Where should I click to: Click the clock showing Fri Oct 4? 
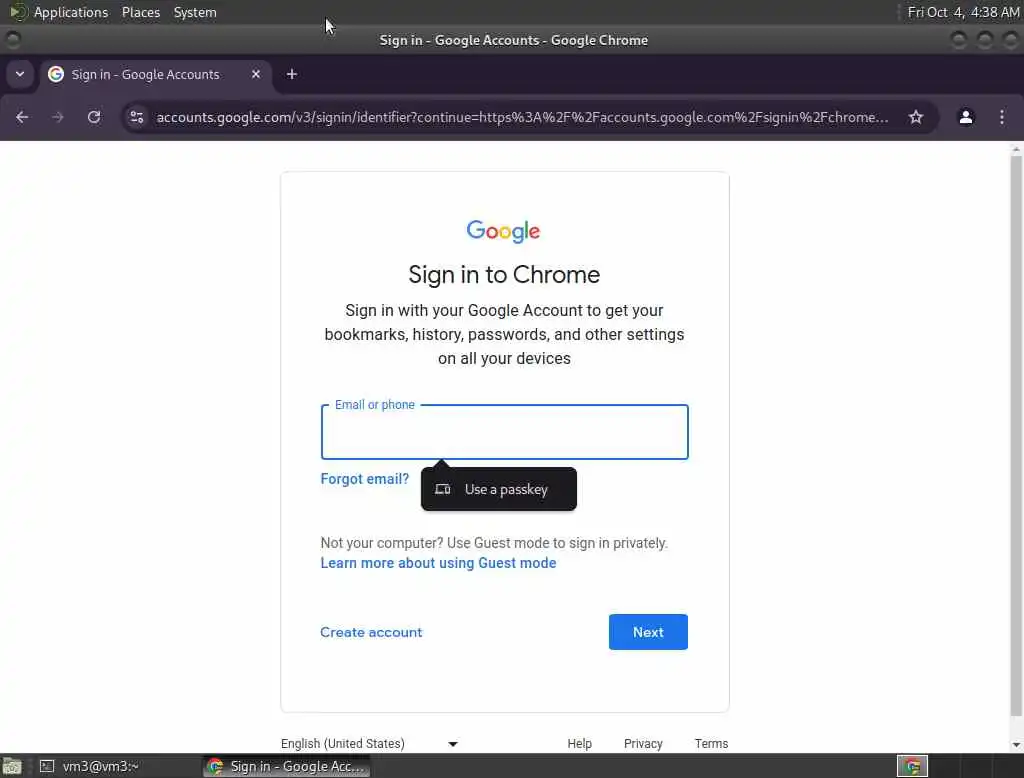(963, 12)
